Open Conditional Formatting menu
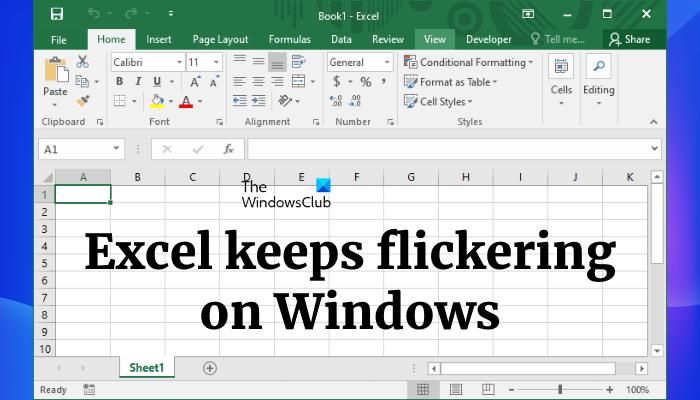700x400 pixels. tap(468, 62)
